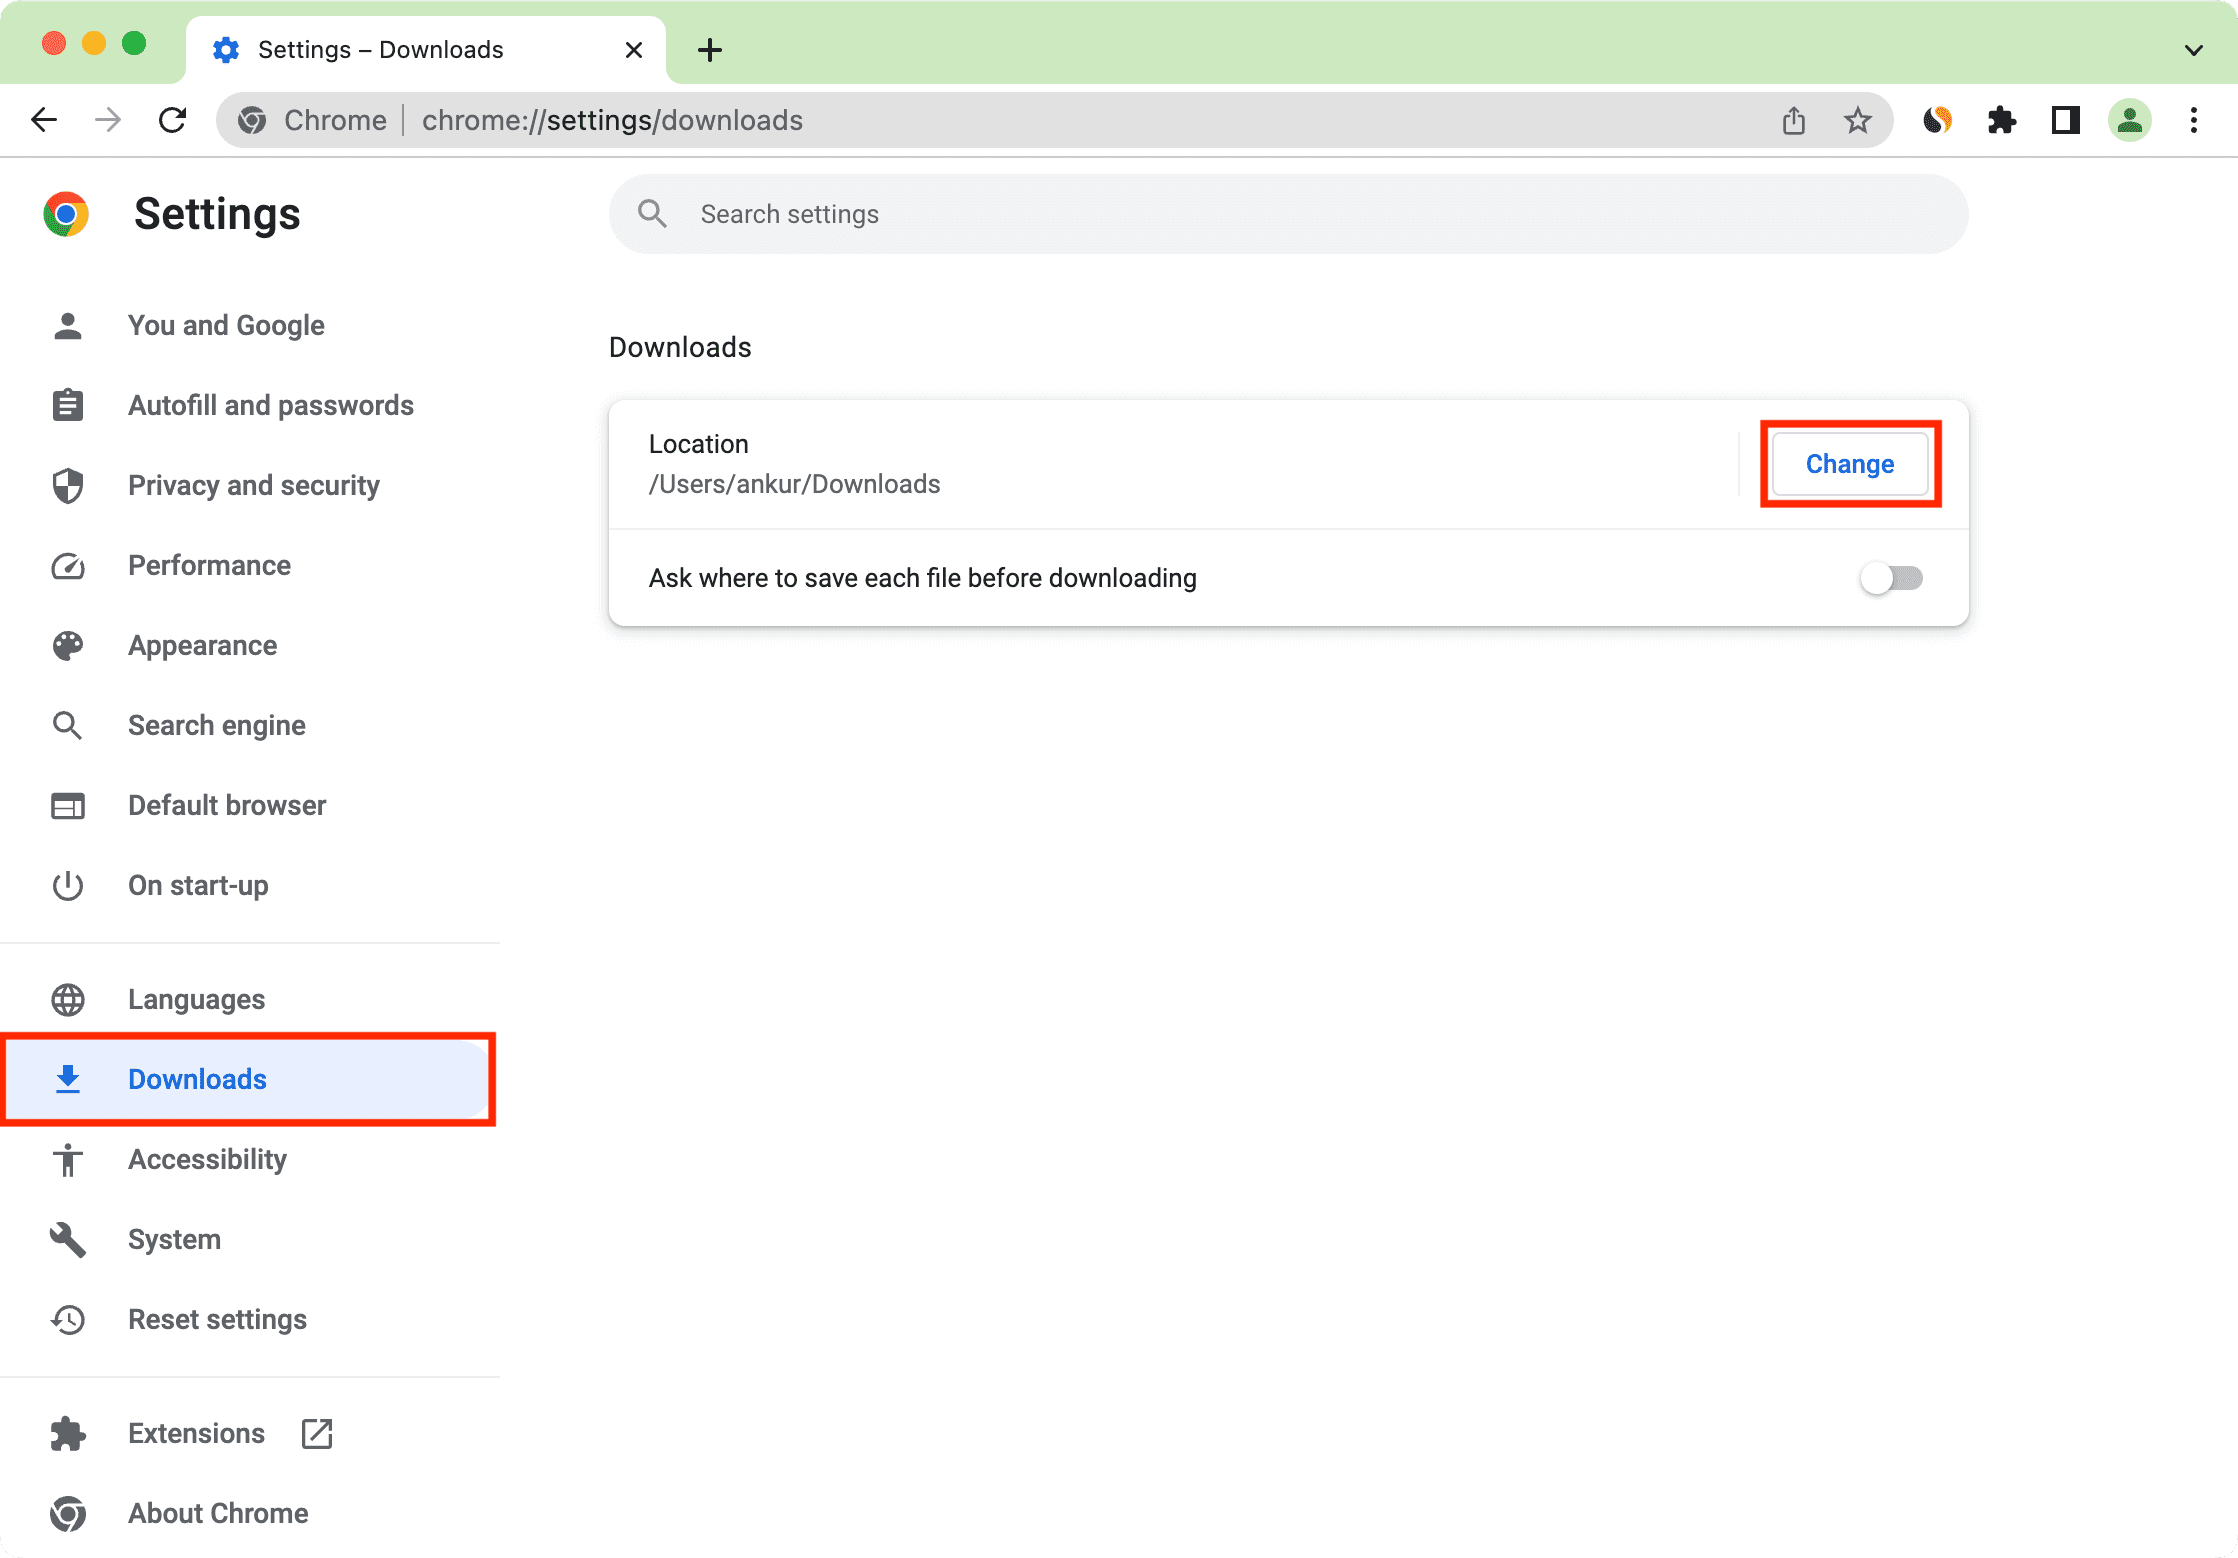Screen dimensions: 2238x1558
Task: Click the Change download location button
Action: [x=1848, y=463]
